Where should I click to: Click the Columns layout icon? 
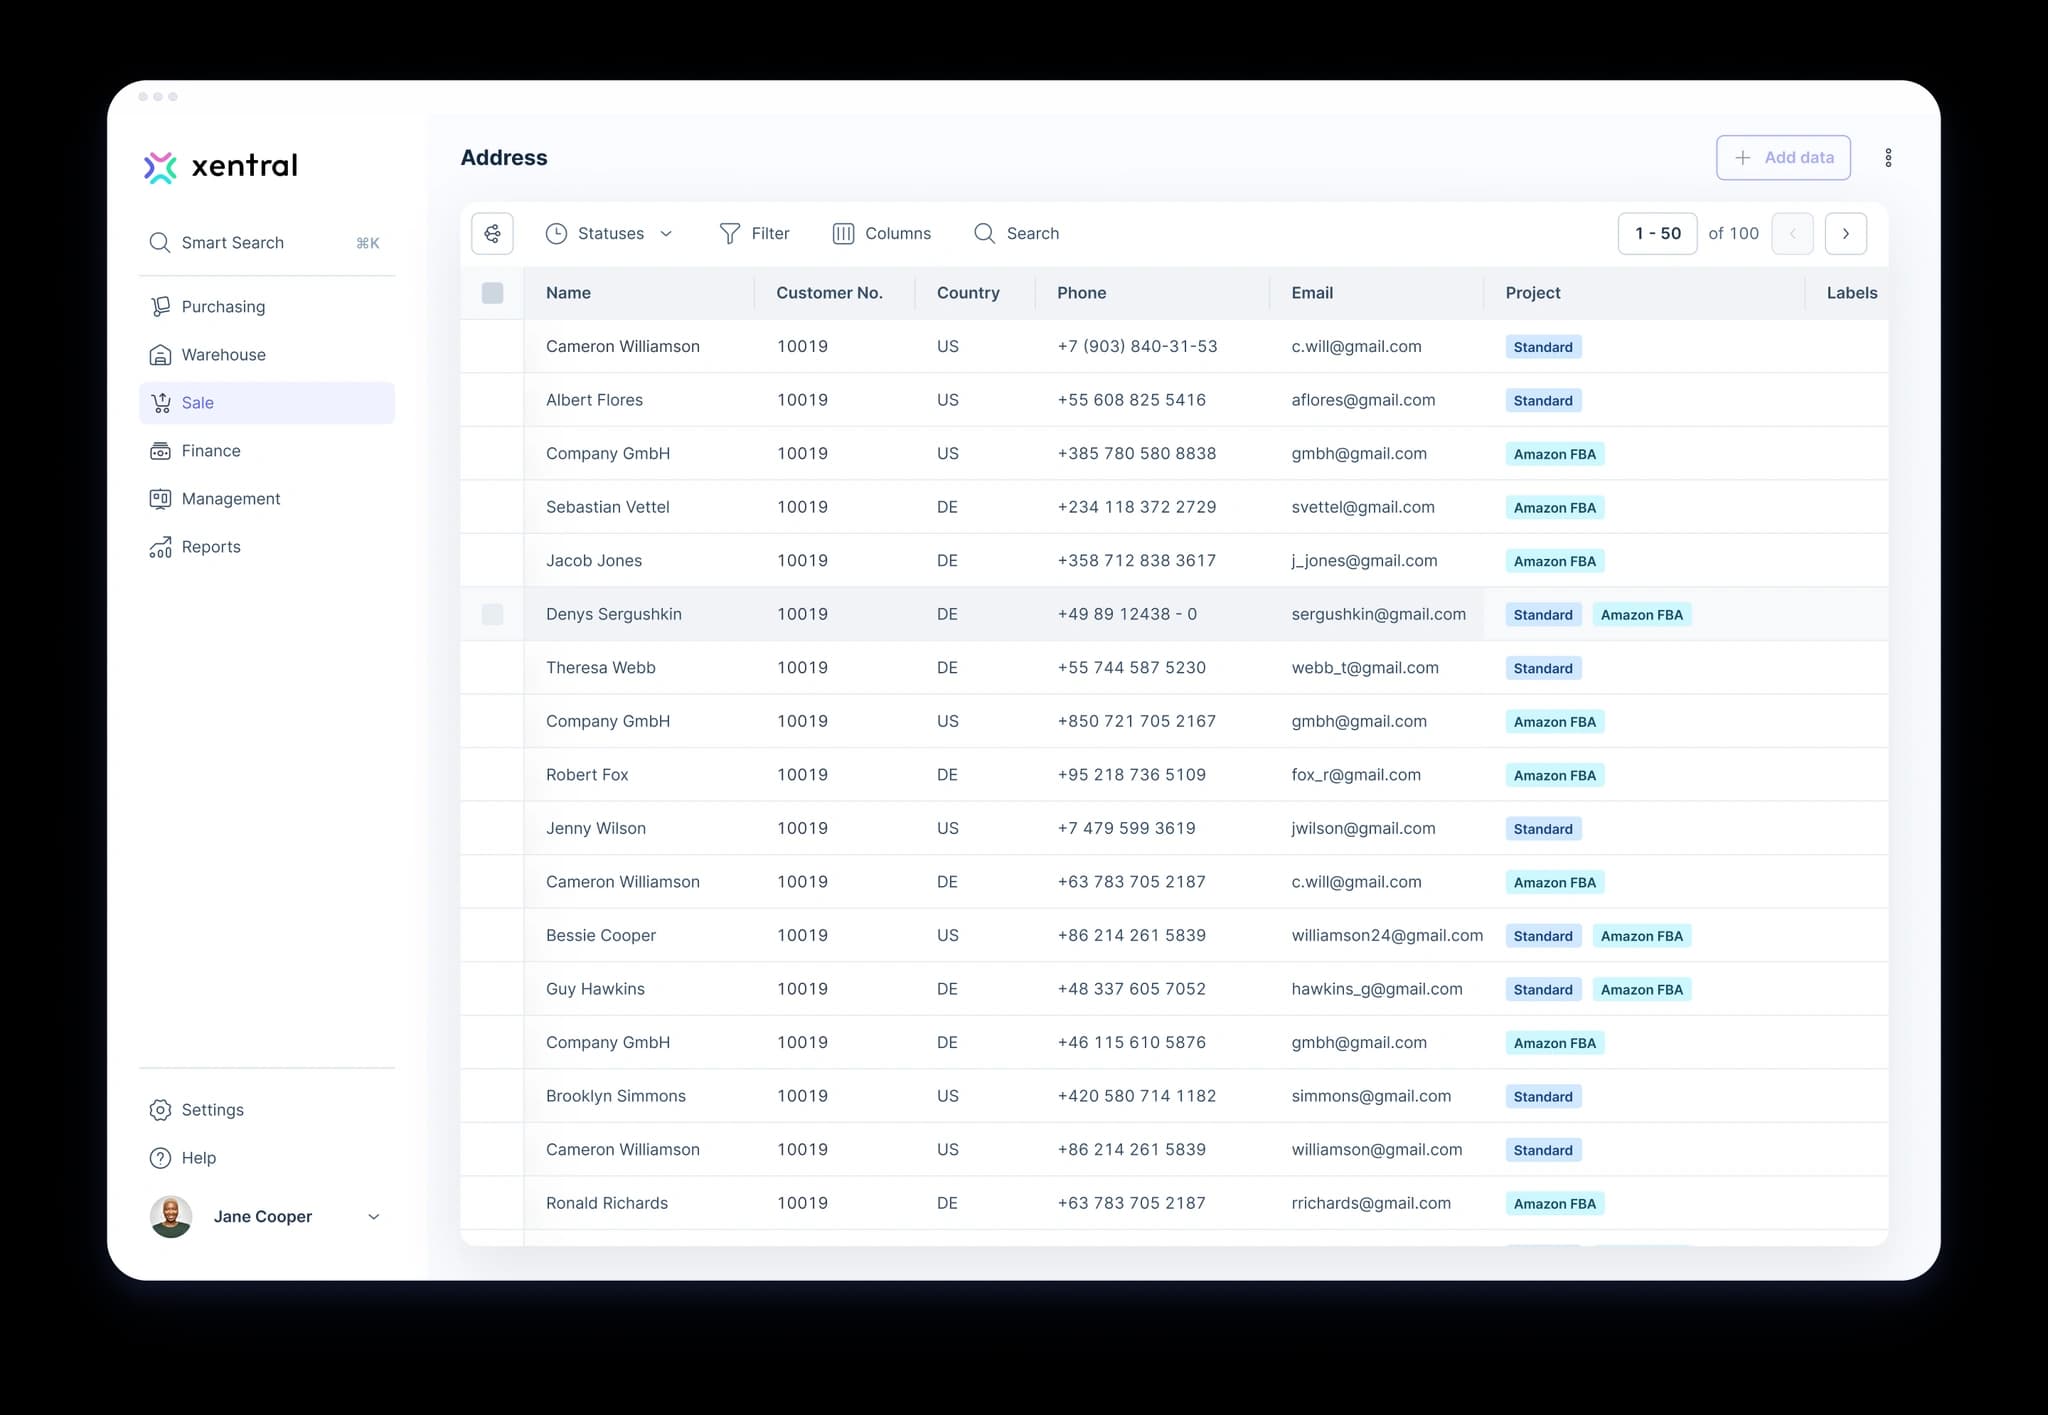[x=843, y=233]
